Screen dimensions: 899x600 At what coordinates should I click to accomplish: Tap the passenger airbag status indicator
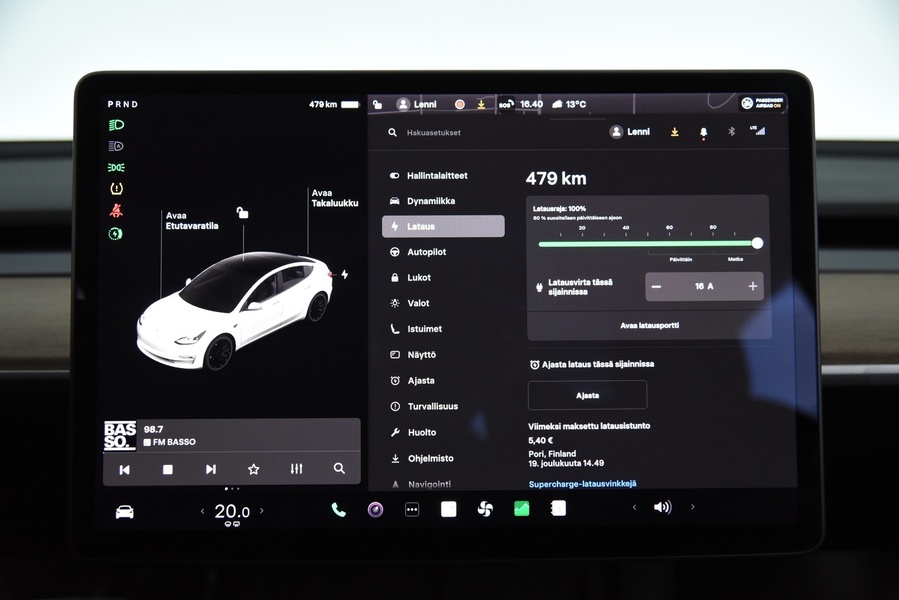(x=762, y=103)
